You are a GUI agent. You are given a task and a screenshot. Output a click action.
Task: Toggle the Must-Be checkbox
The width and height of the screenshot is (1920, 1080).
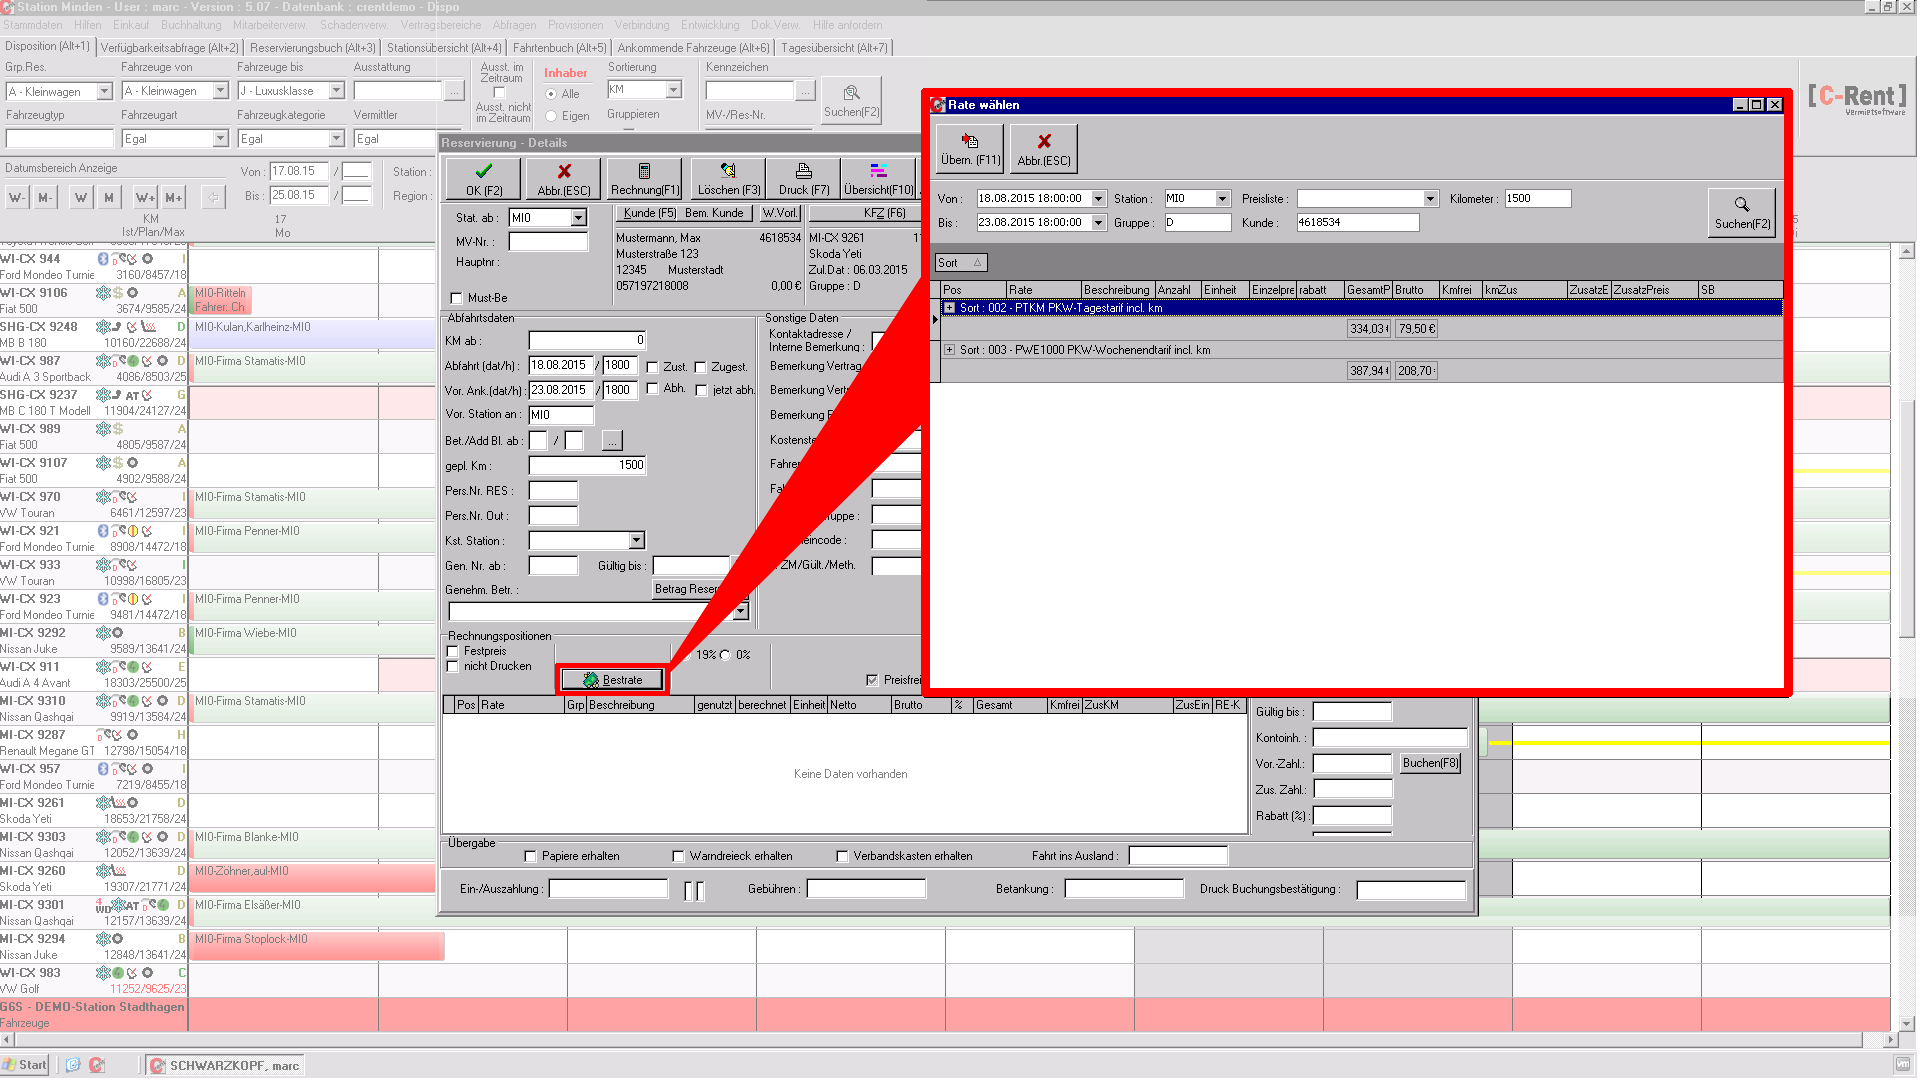click(457, 298)
